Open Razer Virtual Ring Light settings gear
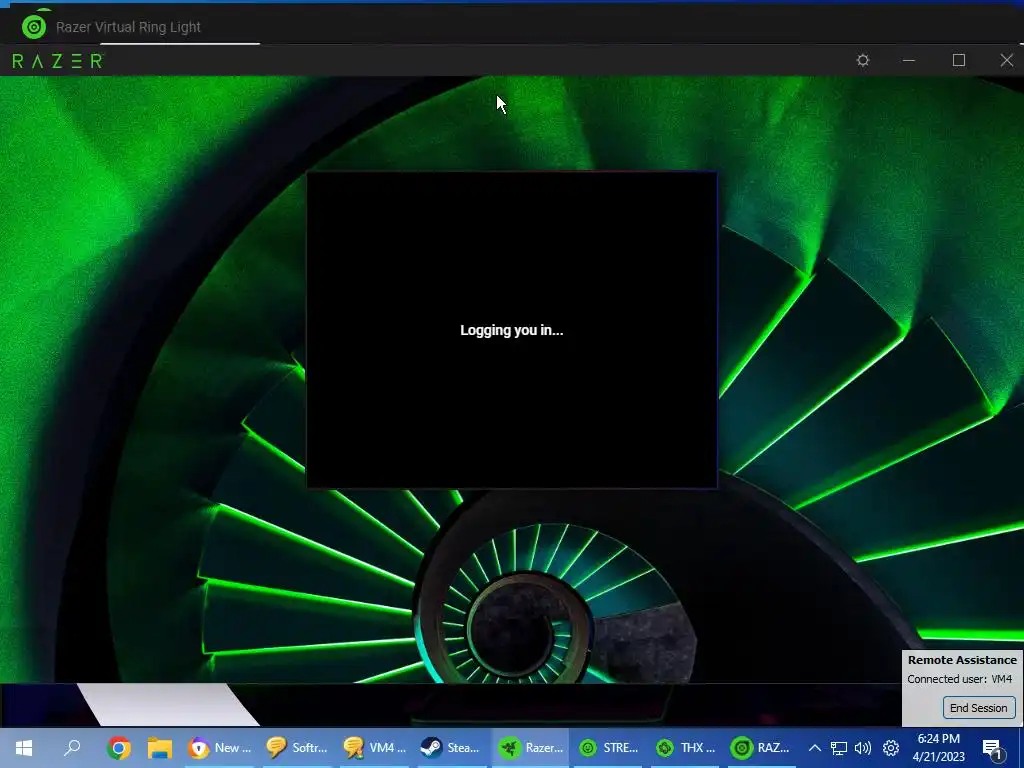This screenshot has width=1024, height=768. pos(863,61)
